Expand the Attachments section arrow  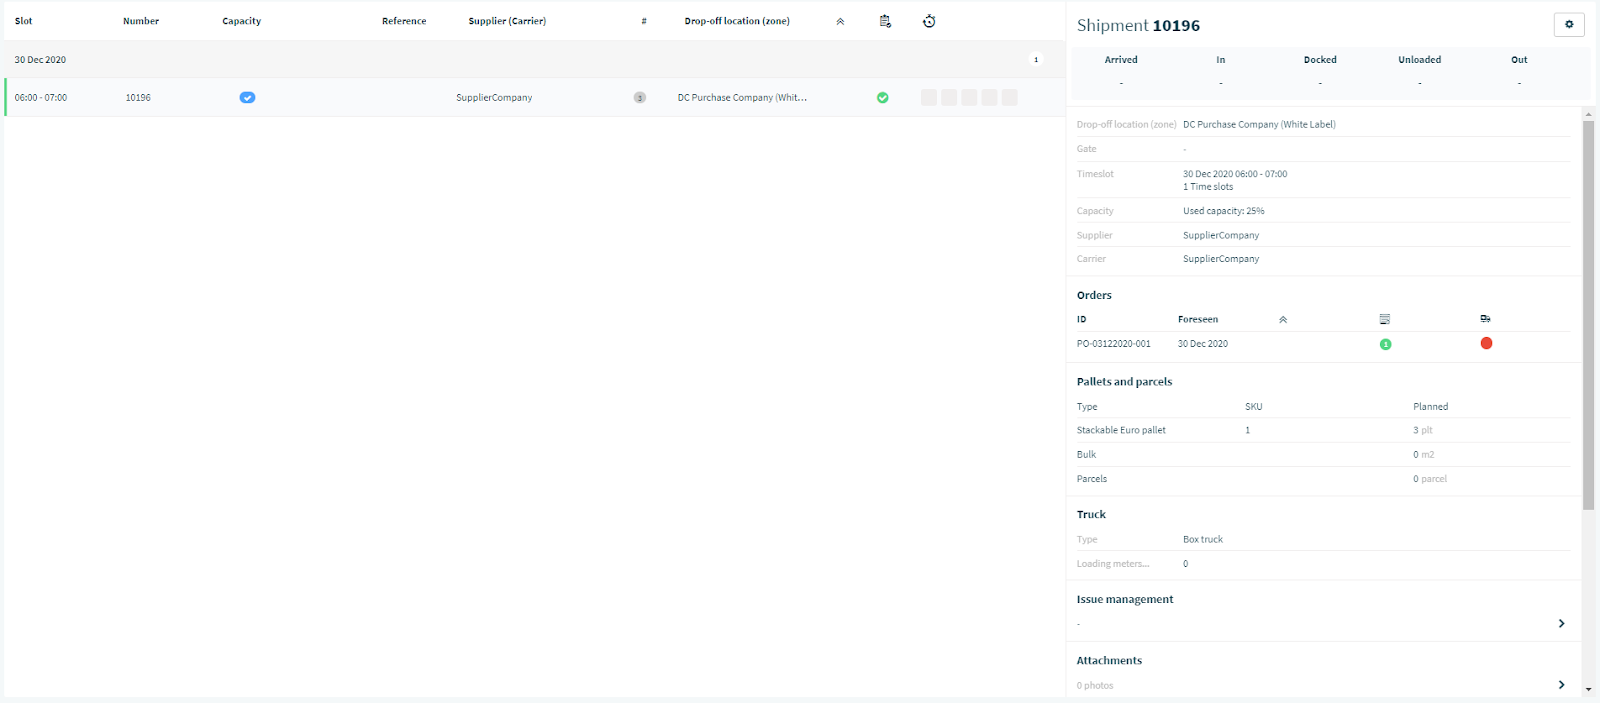(1561, 685)
